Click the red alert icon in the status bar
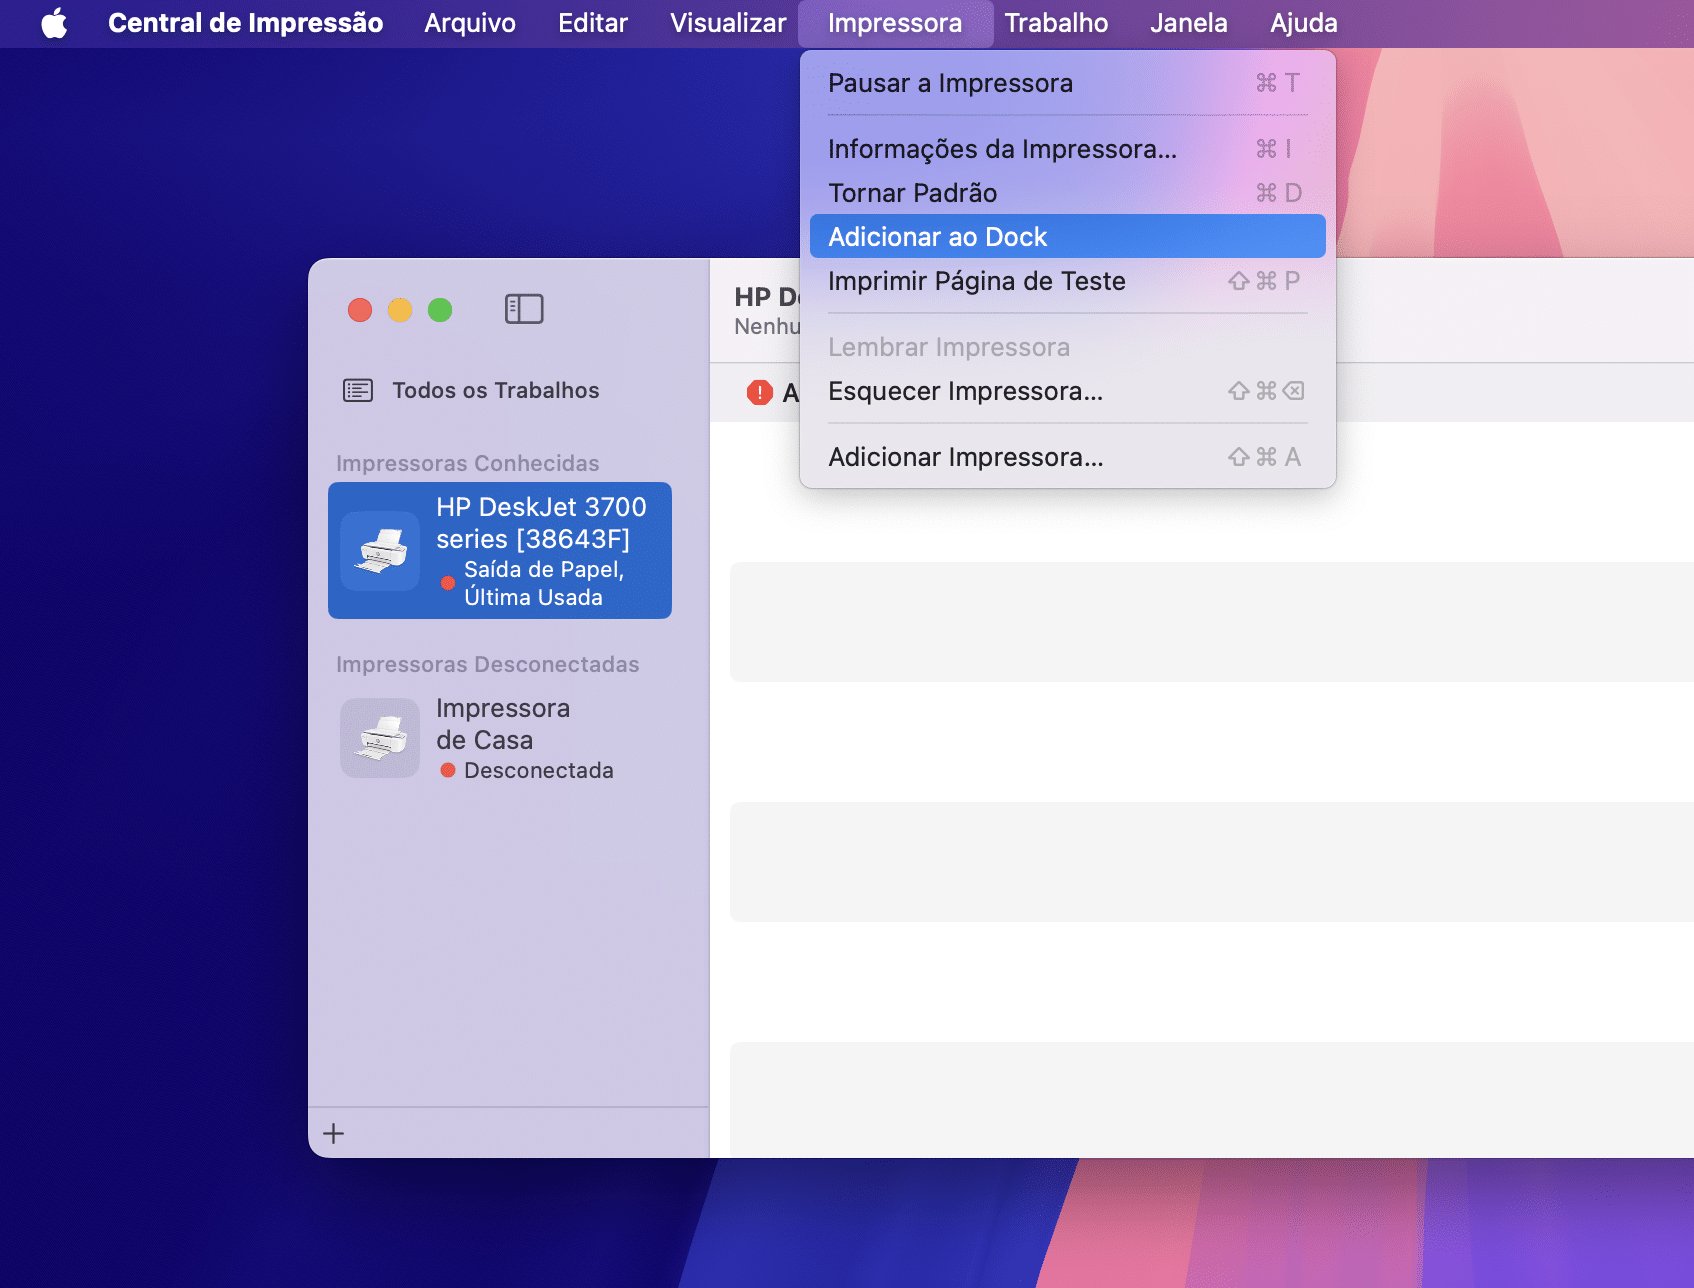Viewport: 1694px width, 1288px height. (760, 392)
